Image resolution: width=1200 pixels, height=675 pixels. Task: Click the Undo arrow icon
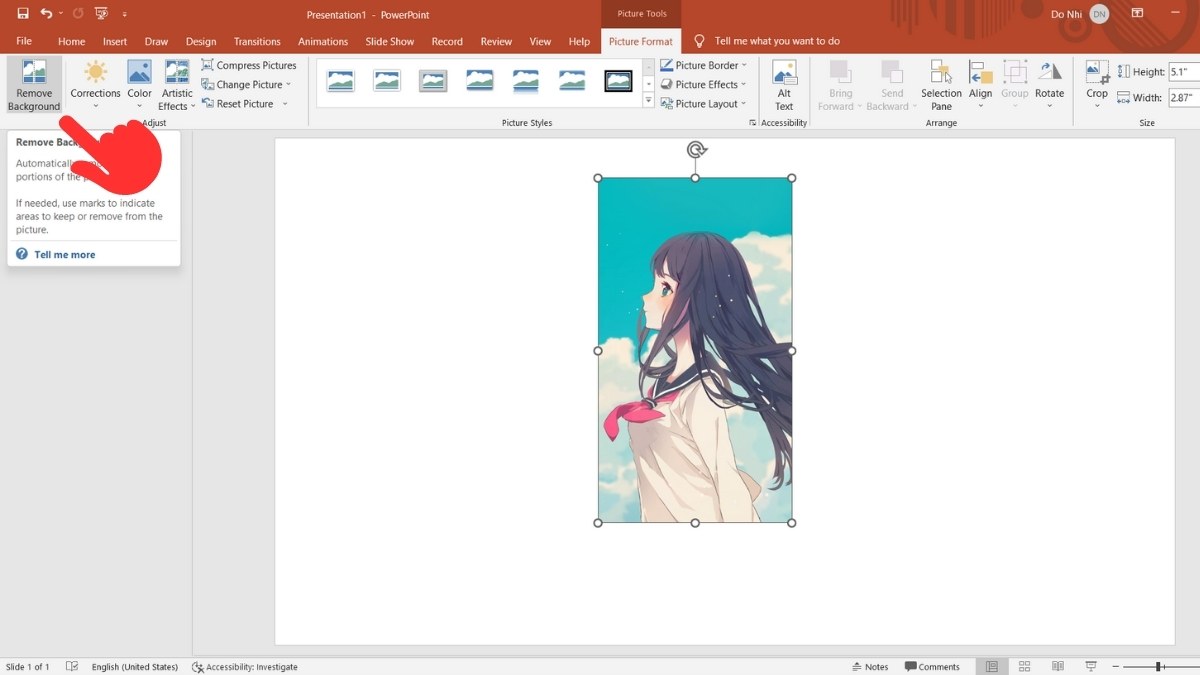tap(46, 14)
